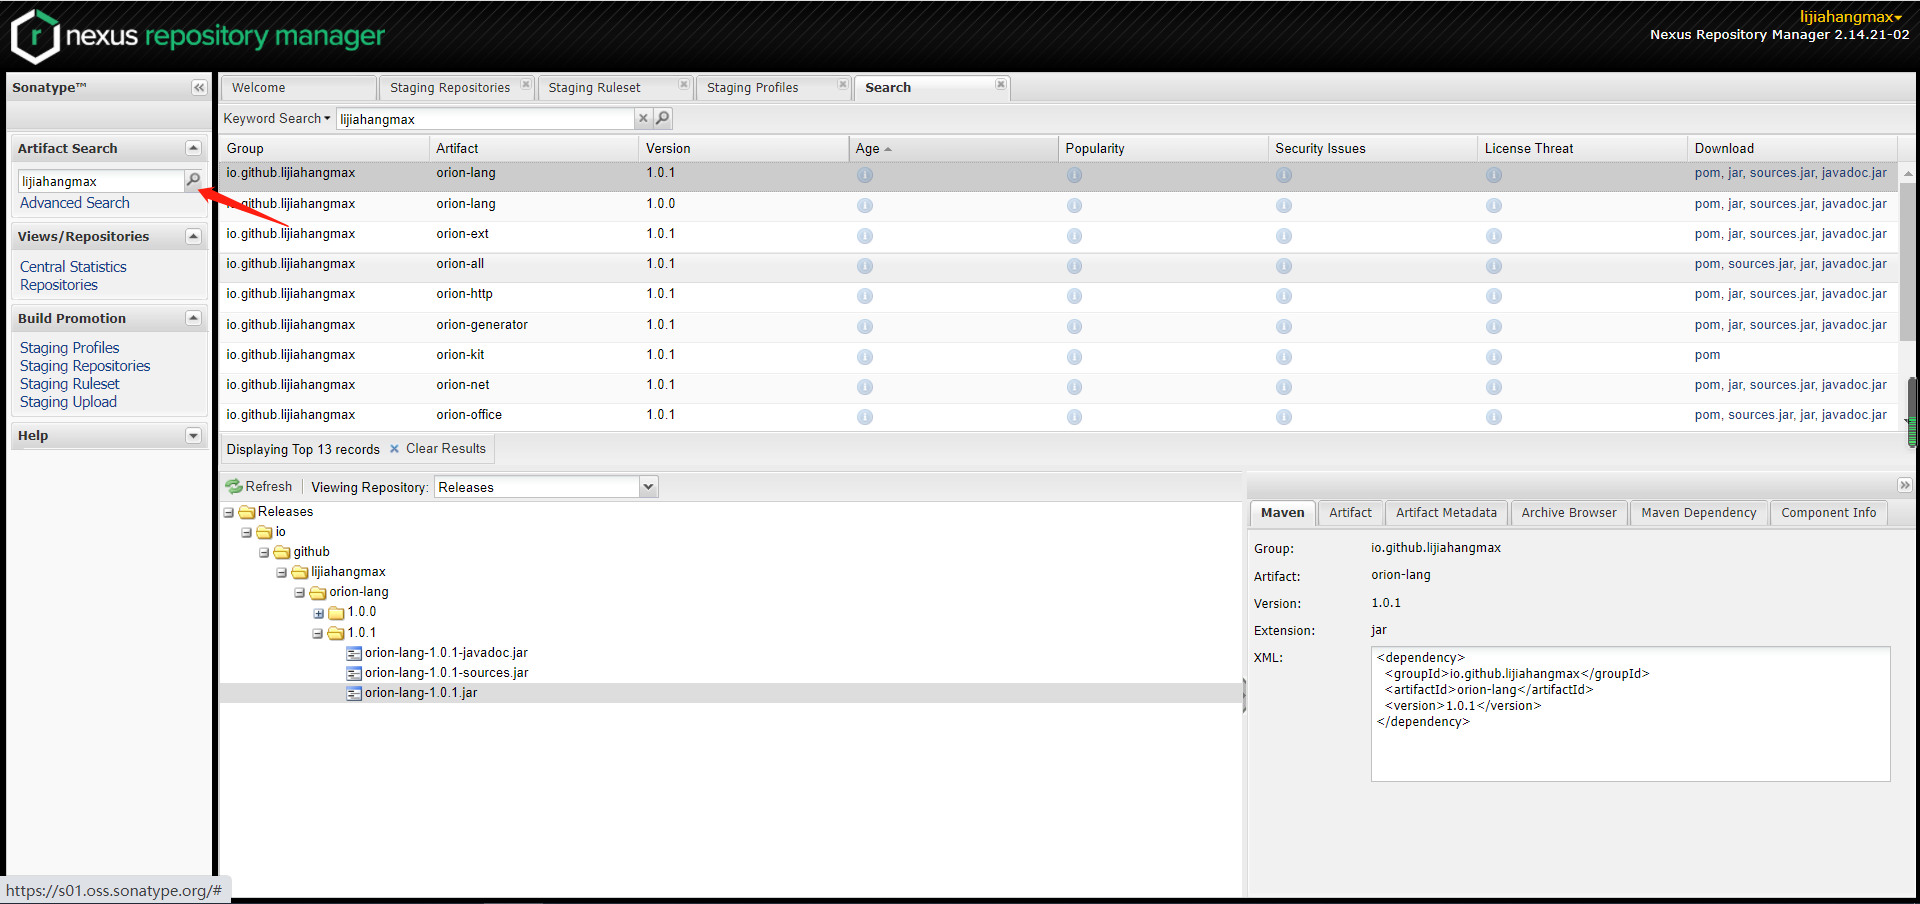Expand the Help section
This screenshot has height=904, width=1920.
click(193, 435)
